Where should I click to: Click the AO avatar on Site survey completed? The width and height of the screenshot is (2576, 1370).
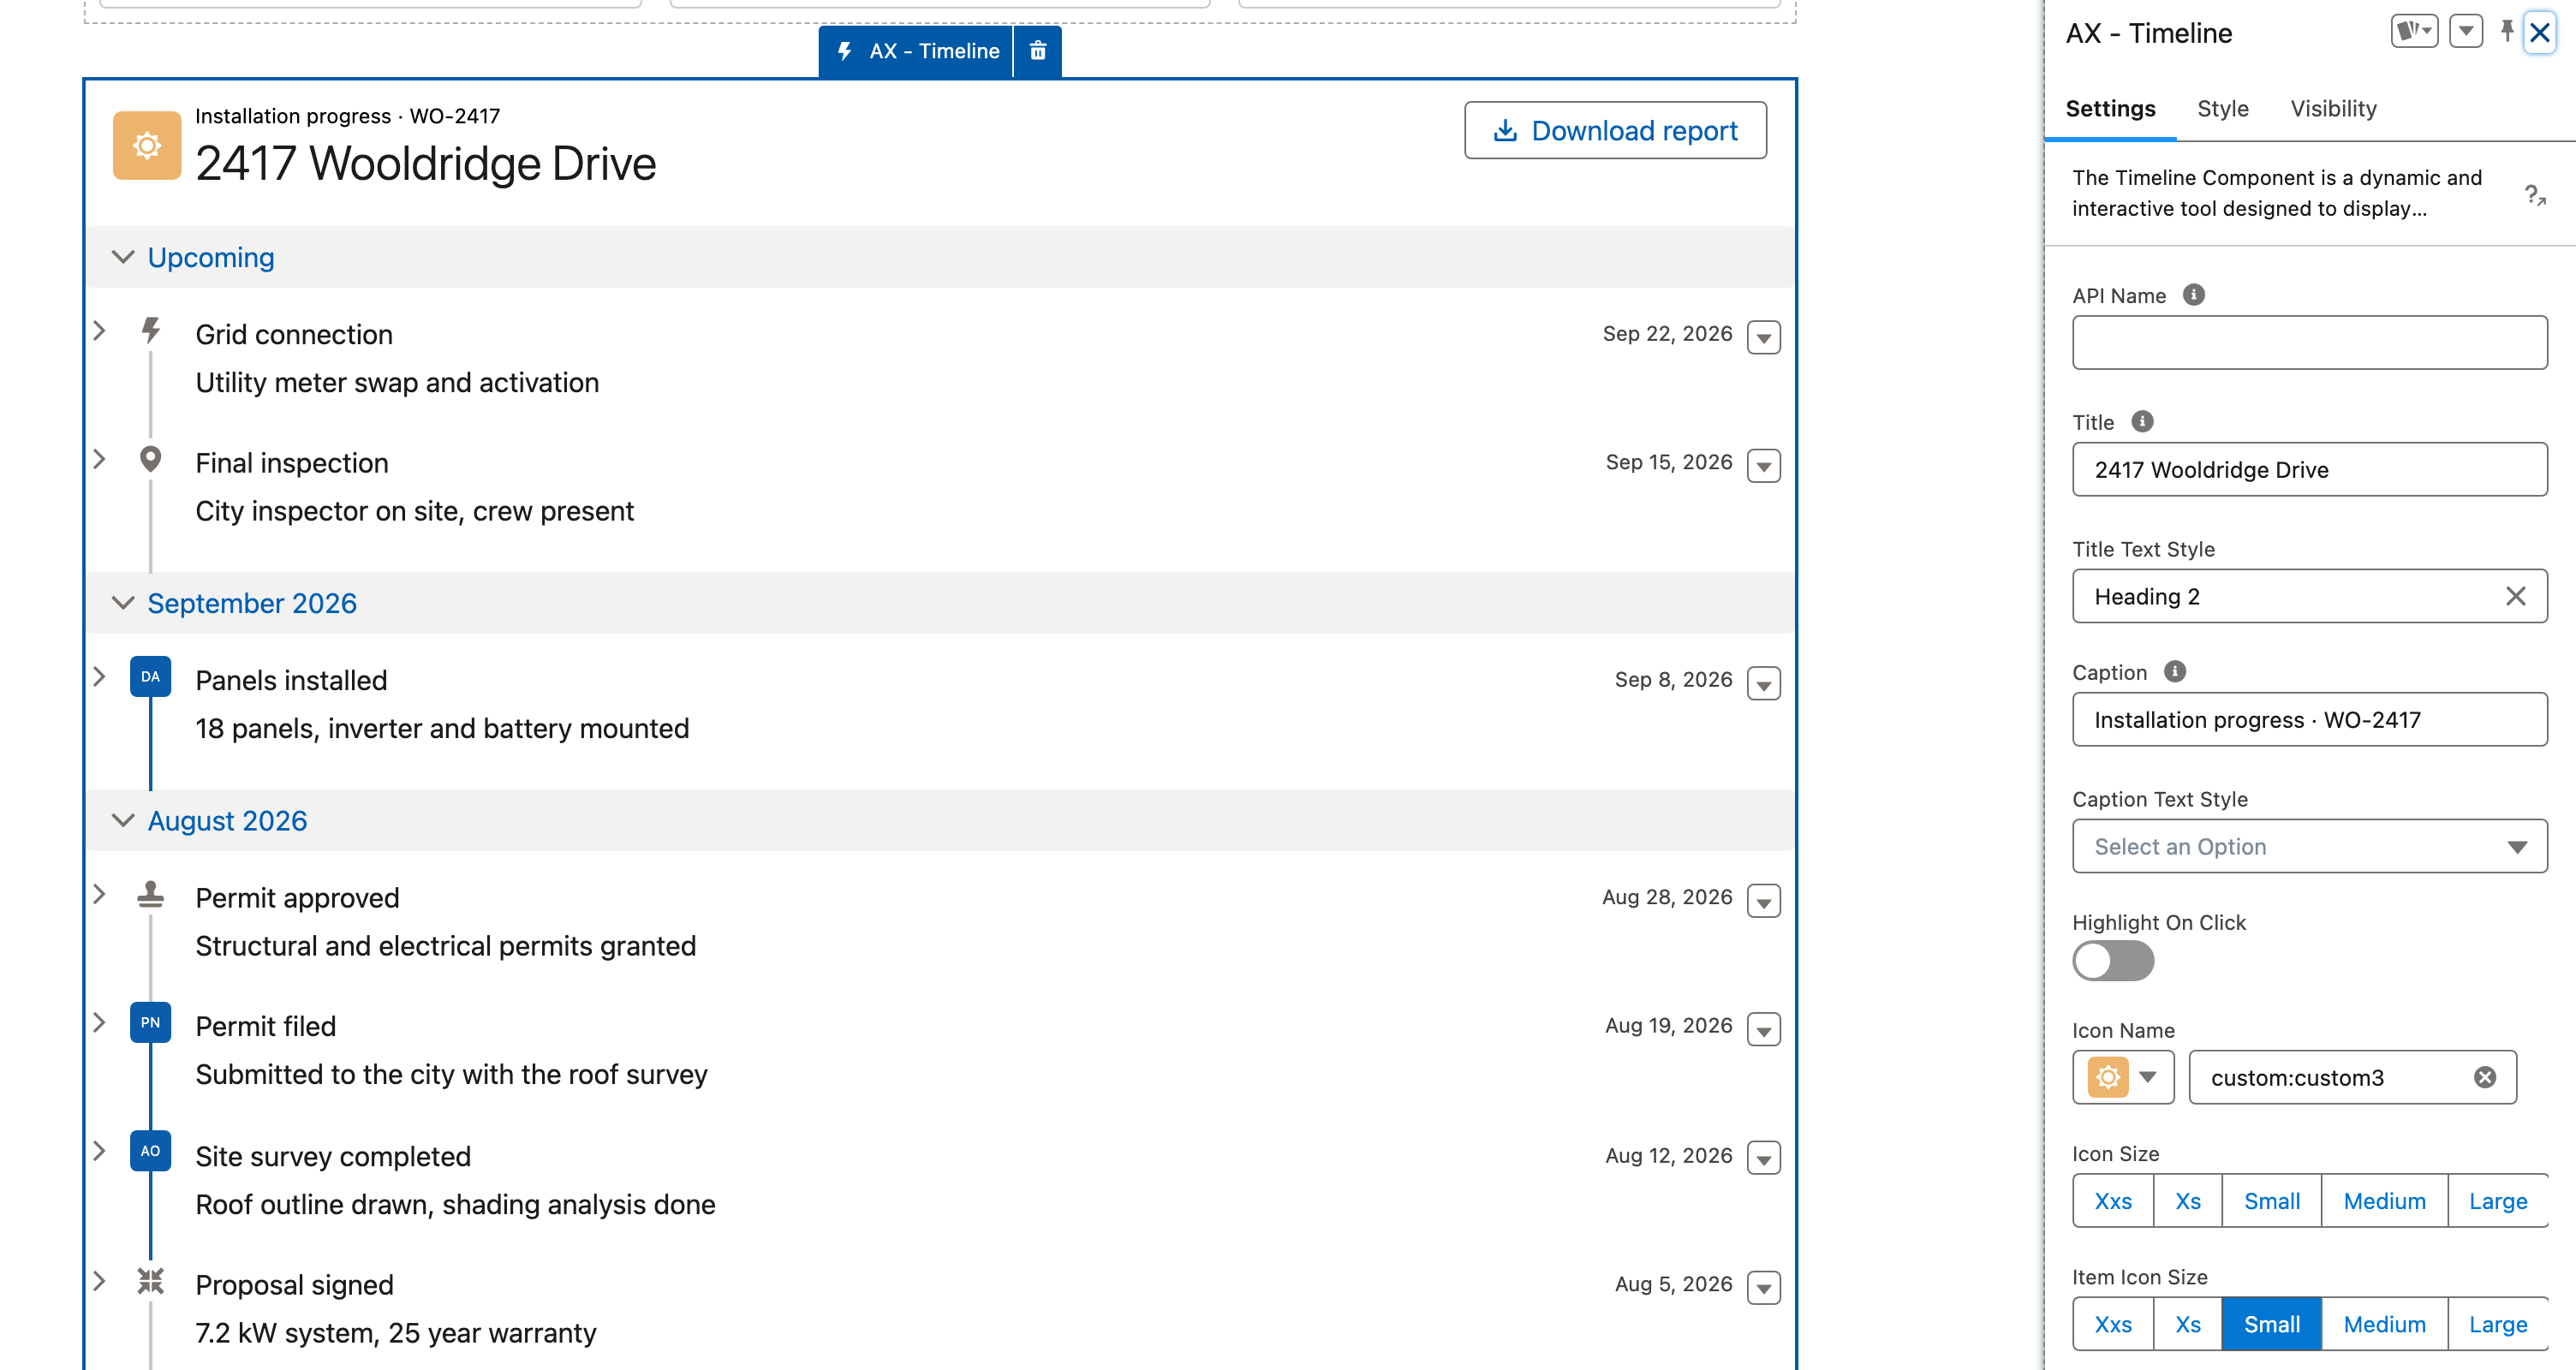[151, 1151]
